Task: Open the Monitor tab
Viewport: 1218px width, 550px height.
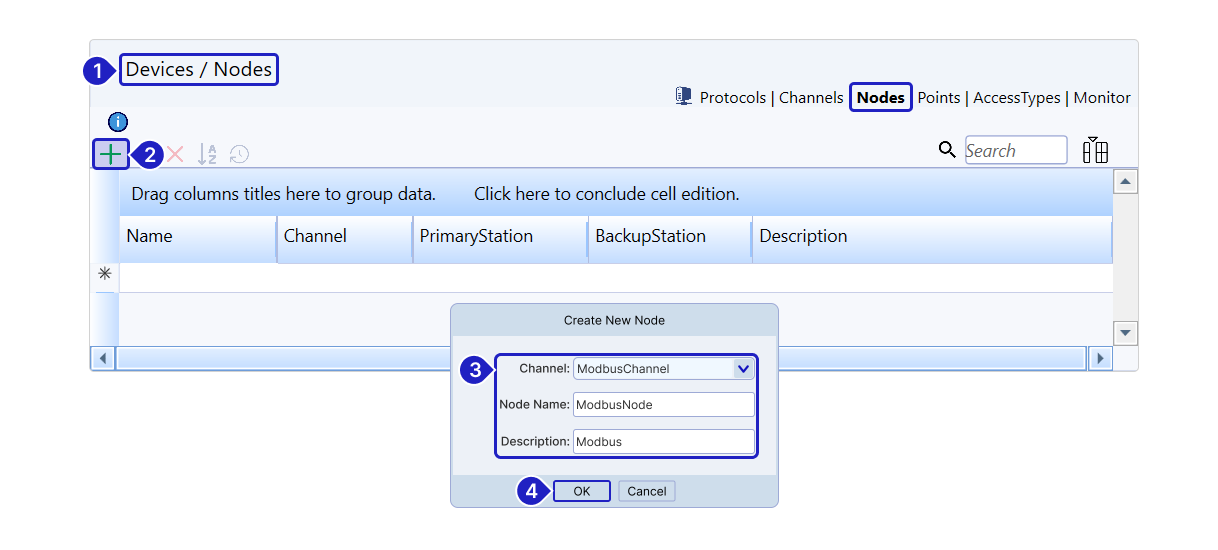Action: [x=1102, y=98]
